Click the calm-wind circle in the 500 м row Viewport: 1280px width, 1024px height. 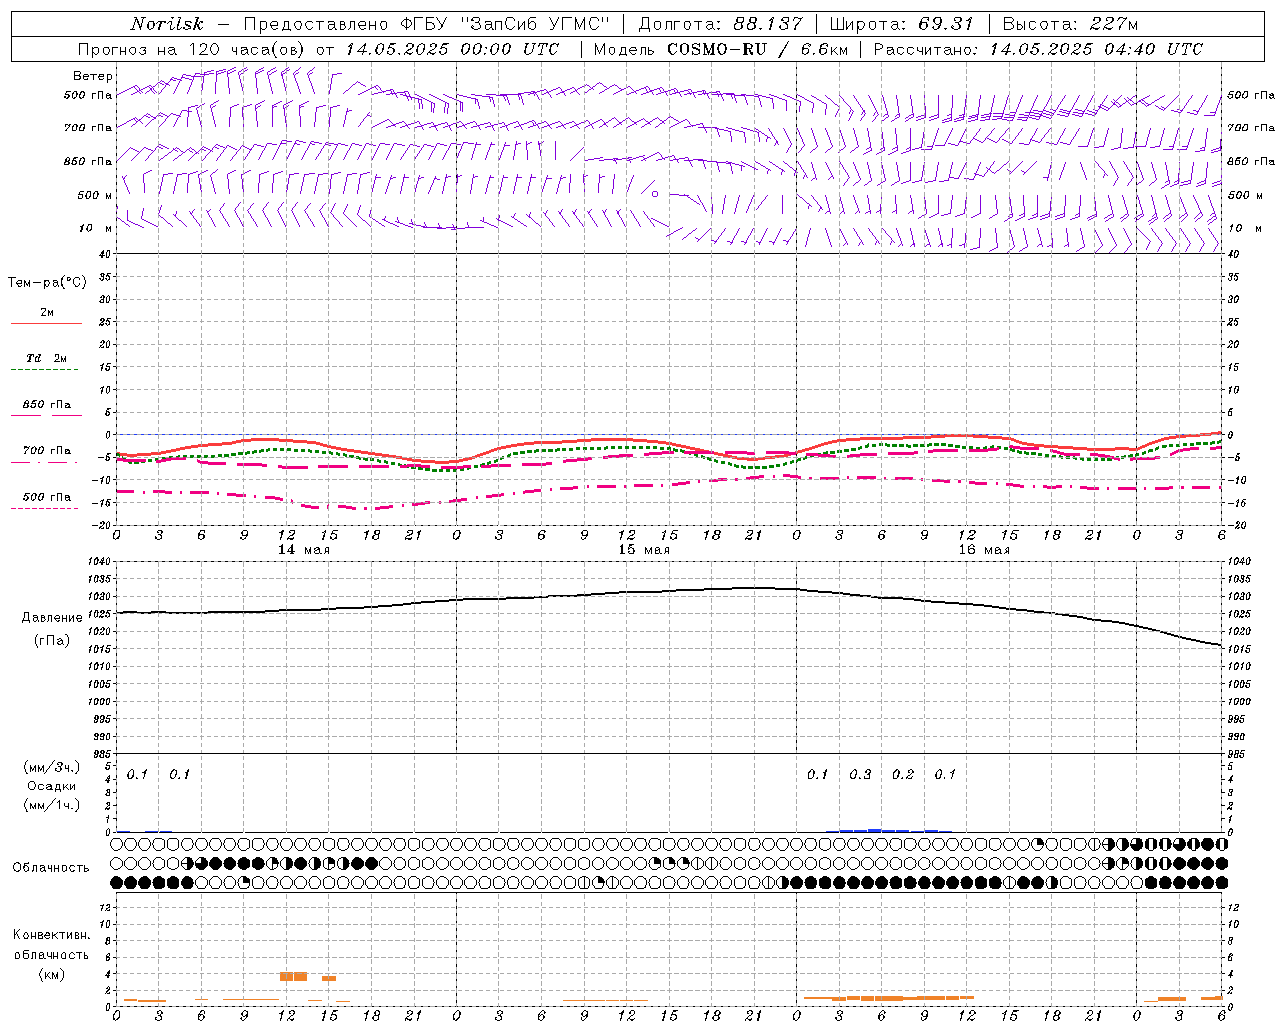655,194
